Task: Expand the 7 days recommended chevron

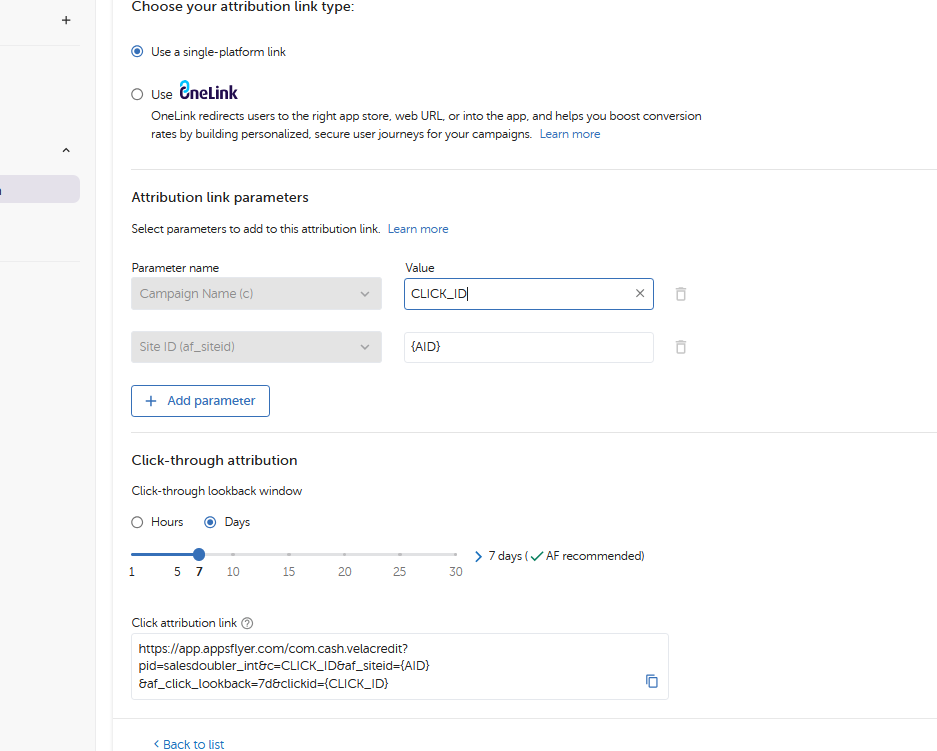Action: click(x=478, y=556)
